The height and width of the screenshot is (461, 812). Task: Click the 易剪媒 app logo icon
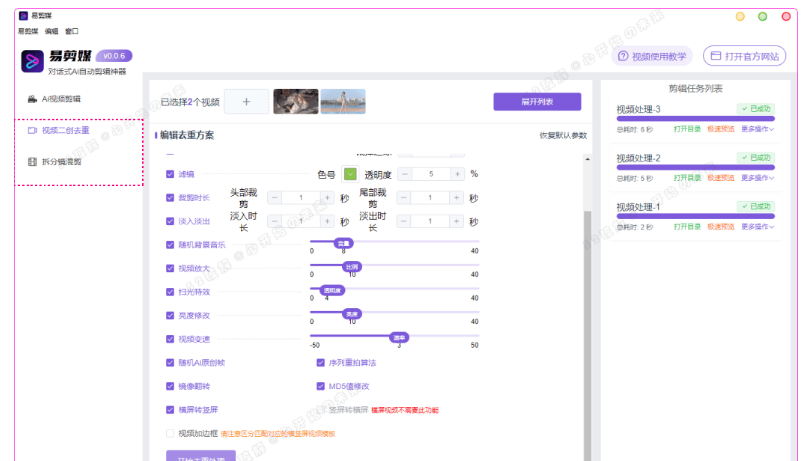point(32,61)
